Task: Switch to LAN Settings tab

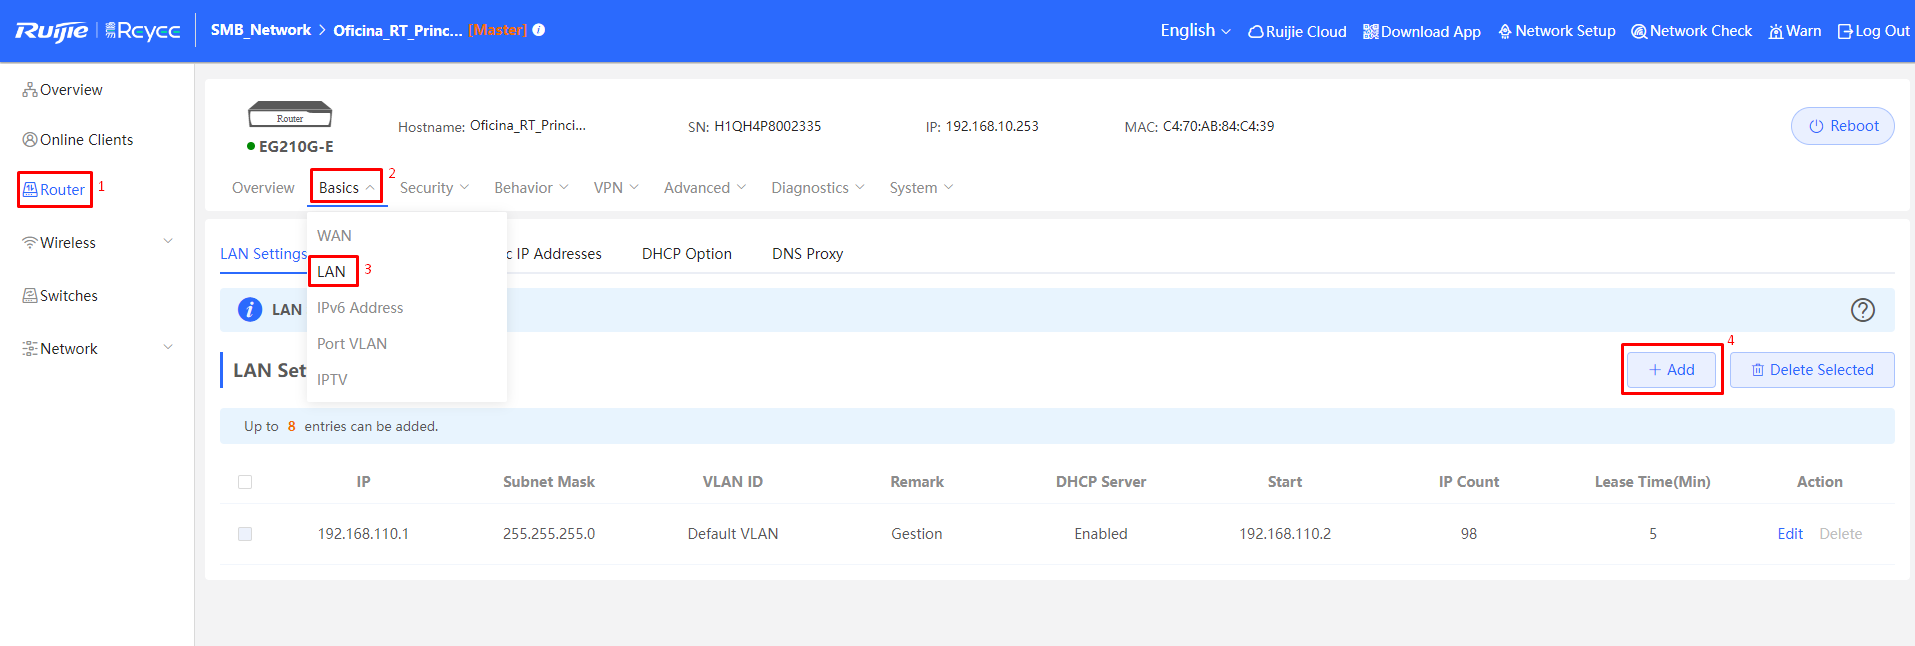Action: pyautogui.click(x=264, y=254)
